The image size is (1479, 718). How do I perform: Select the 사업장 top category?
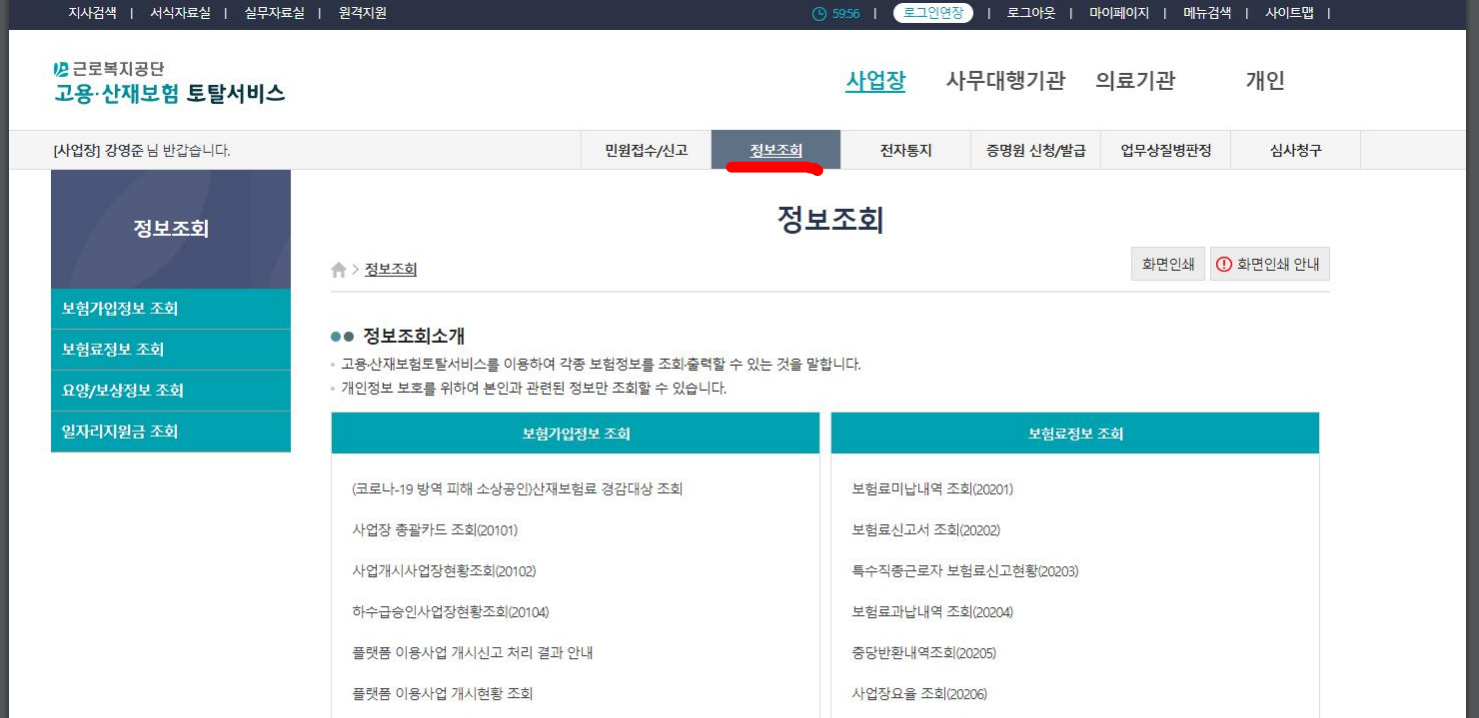(875, 81)
